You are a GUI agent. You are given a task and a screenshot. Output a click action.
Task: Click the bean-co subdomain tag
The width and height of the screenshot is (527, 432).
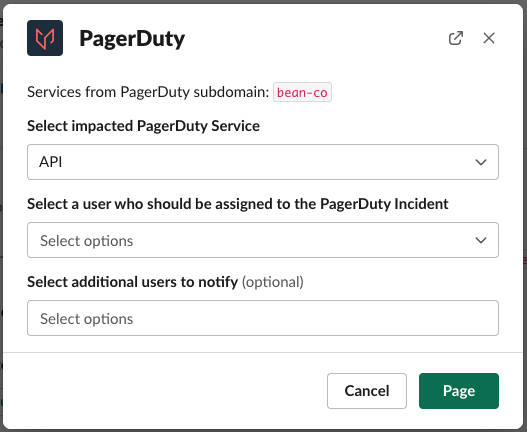tap(302, 92)
